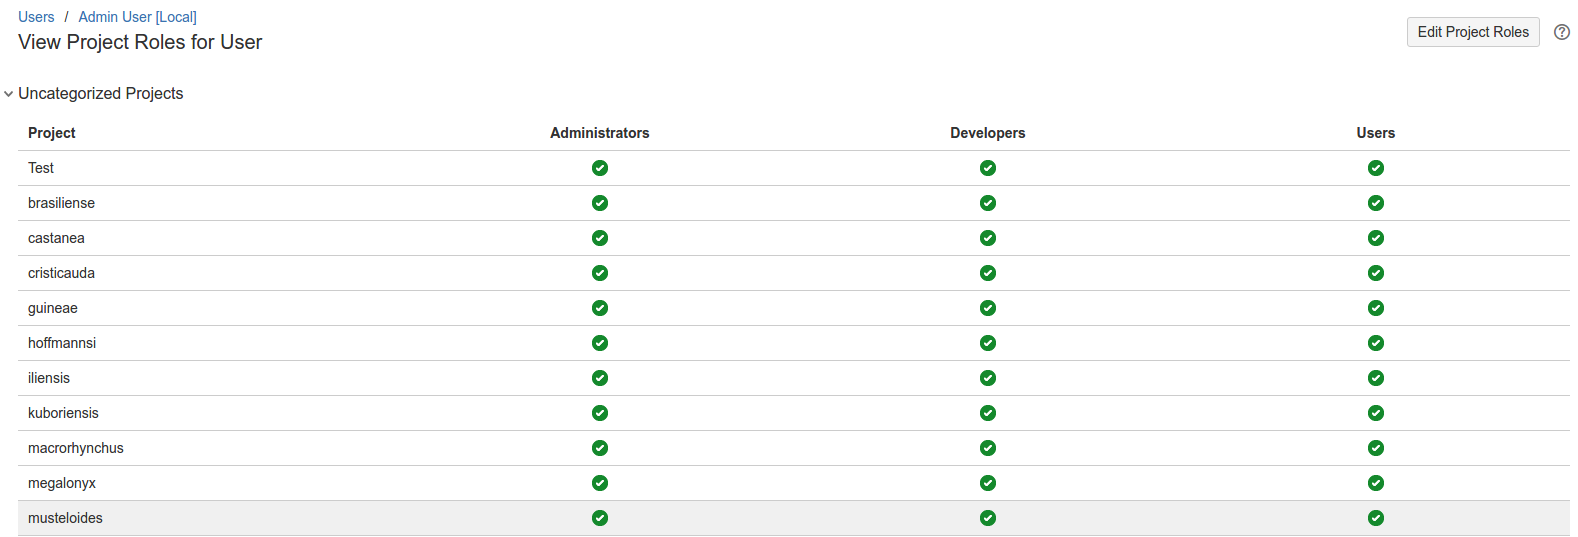The image size is (1578, 537).
Task: Open the Admin User breadcrumb link
Action: 115,17
